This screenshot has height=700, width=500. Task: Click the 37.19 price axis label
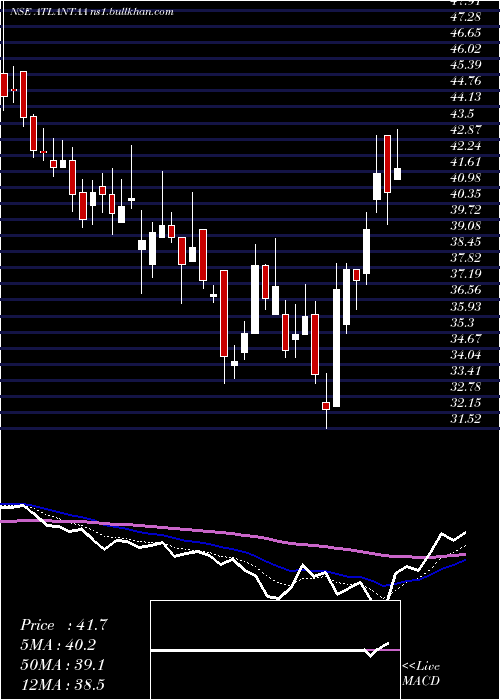tap(466, 274)
